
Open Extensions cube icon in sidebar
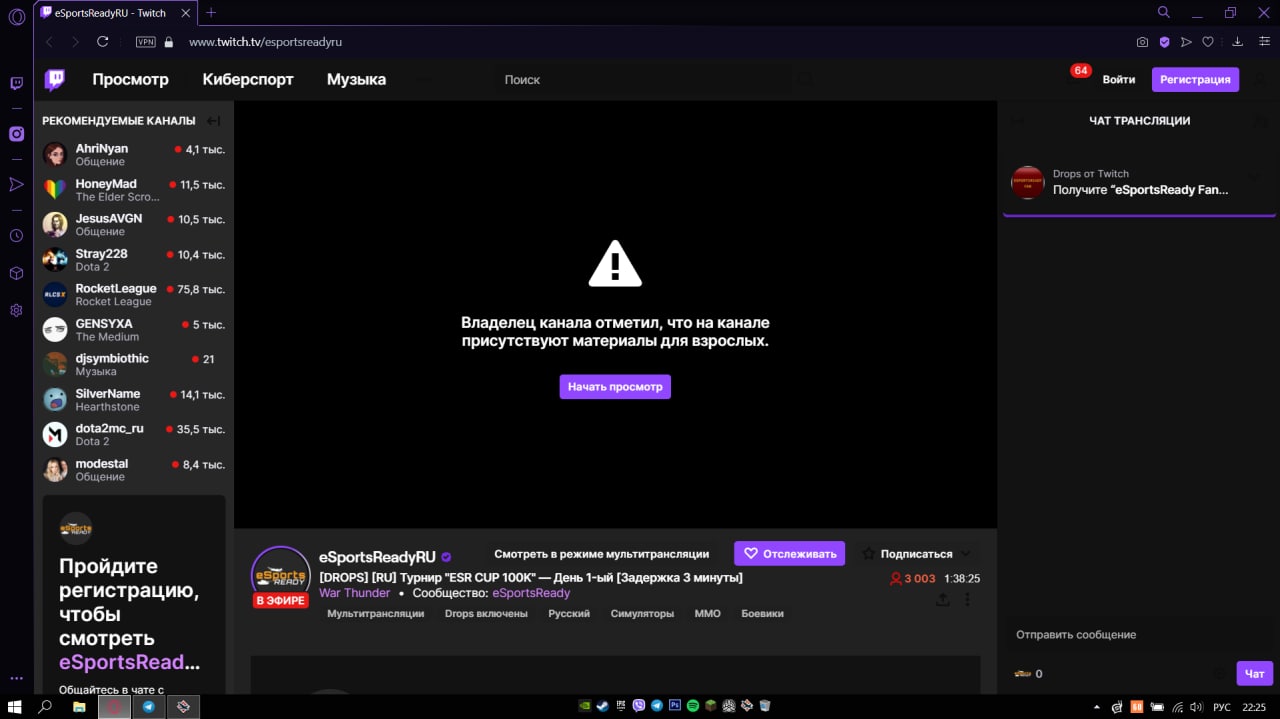(16, 273)
